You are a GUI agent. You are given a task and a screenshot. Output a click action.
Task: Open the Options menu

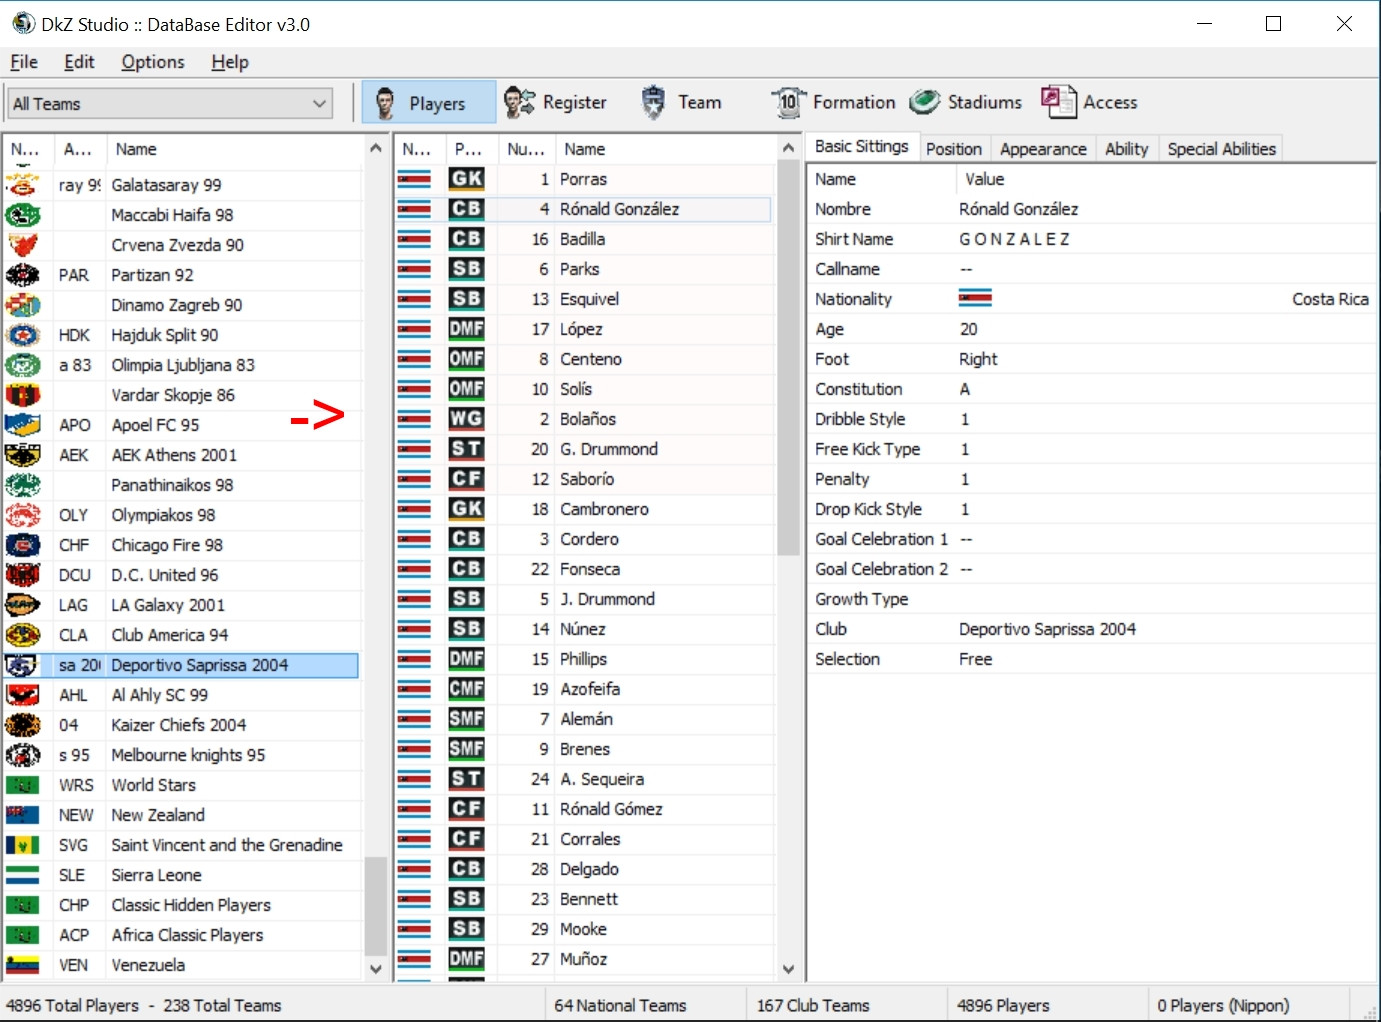pos(153,62)
